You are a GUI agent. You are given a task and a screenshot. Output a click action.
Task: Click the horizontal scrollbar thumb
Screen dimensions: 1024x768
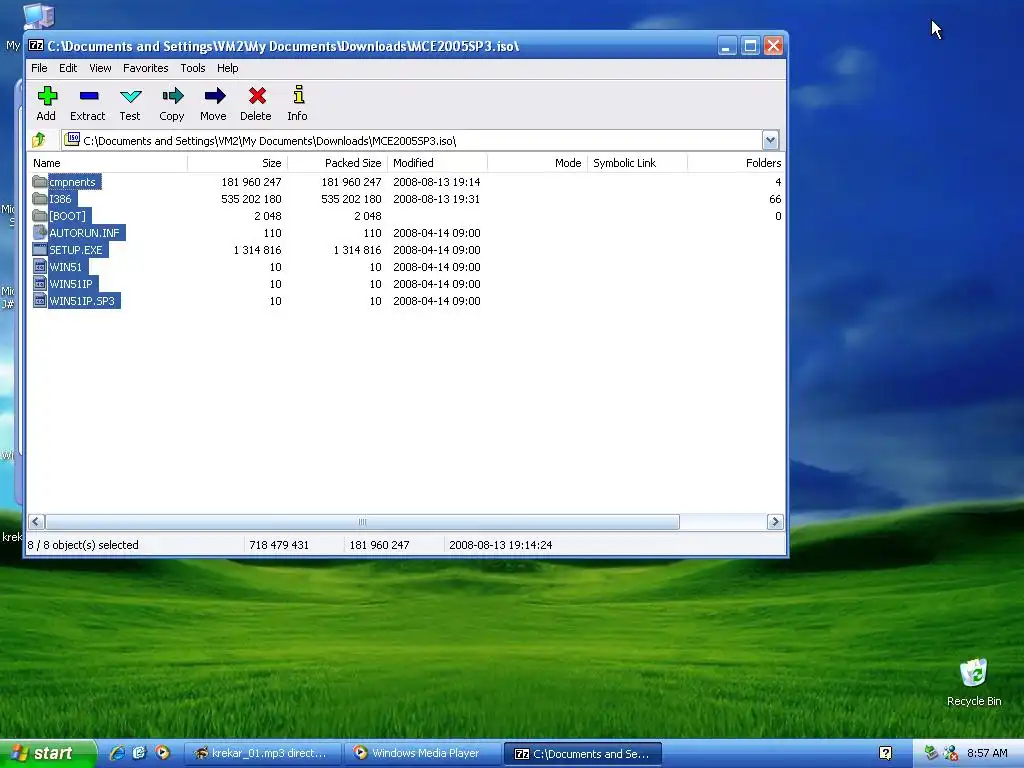coord(362,522)
